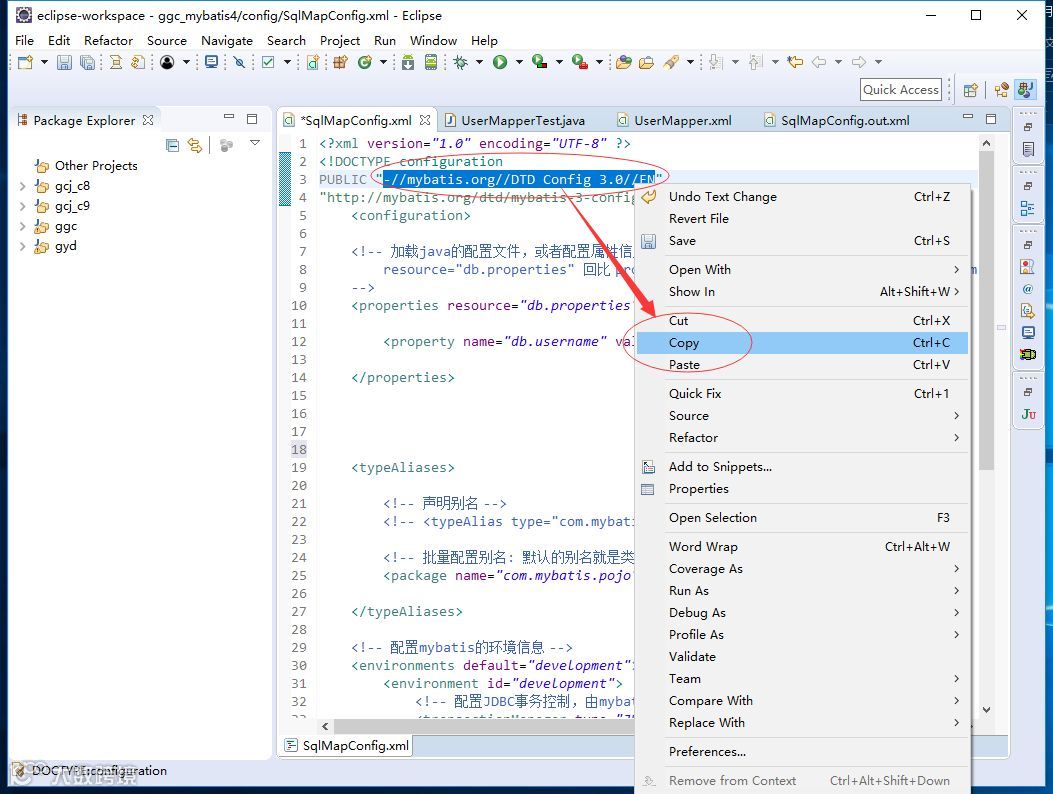Image resolution: width=1053 pixels, height=794 pixels.
Task: Open the Back history dropdown arrow
Action: (x=838, y=62)
